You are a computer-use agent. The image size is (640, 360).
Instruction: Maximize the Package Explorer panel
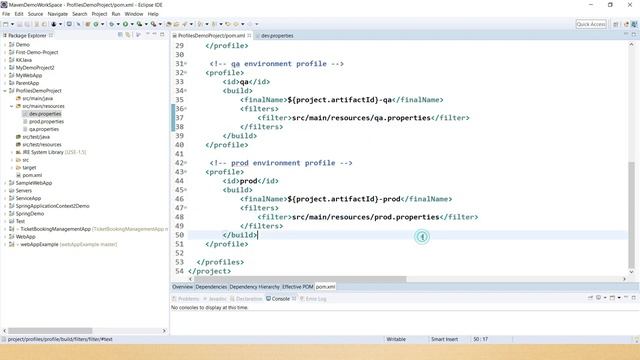click(x=162, y=35)
